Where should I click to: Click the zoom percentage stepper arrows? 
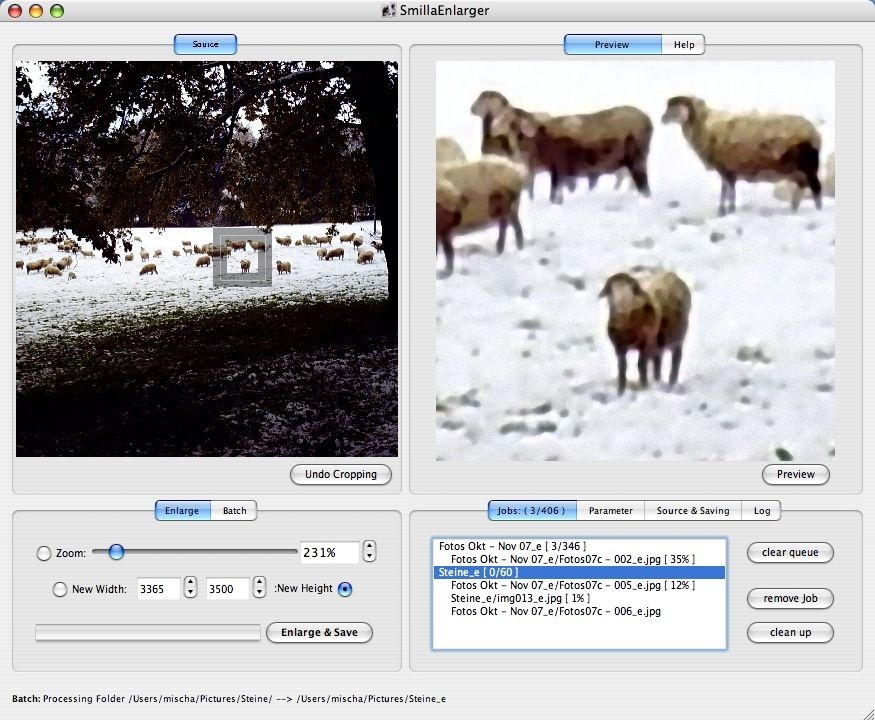(369, 552)
